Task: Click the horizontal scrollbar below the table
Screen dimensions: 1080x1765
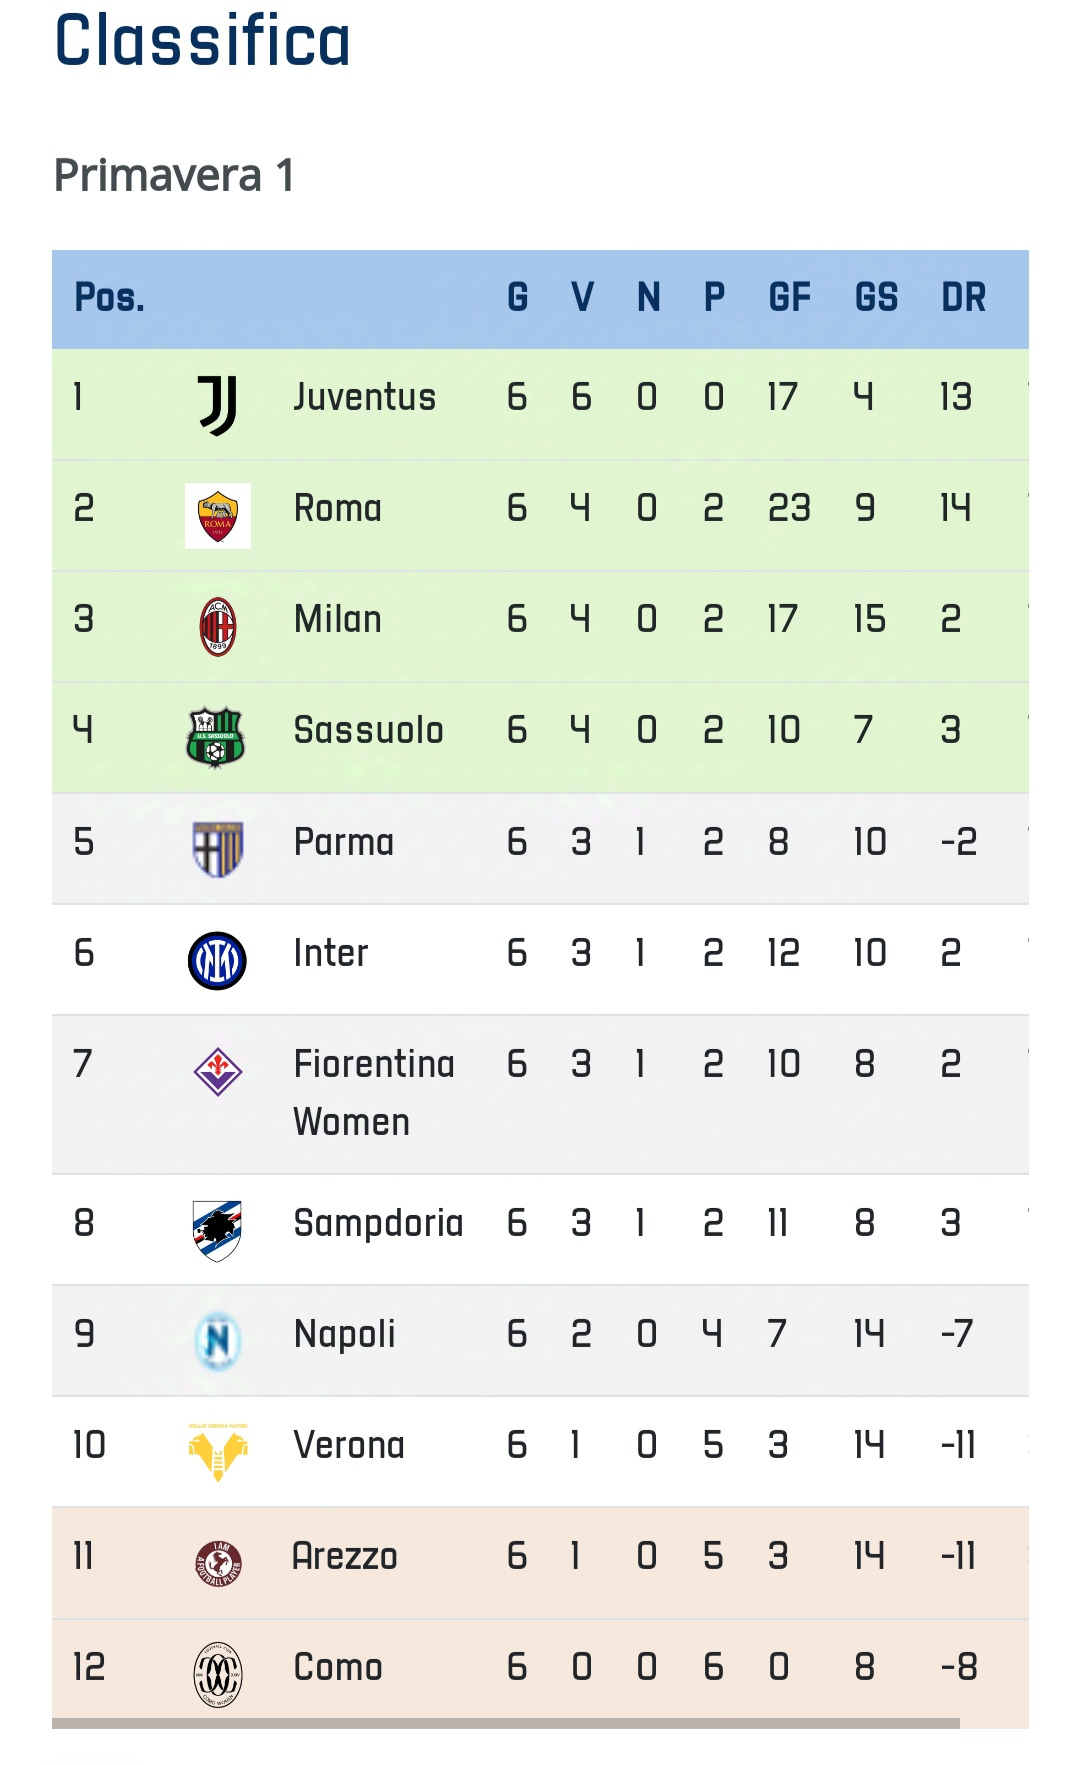Action: (x=506, y=1724)
